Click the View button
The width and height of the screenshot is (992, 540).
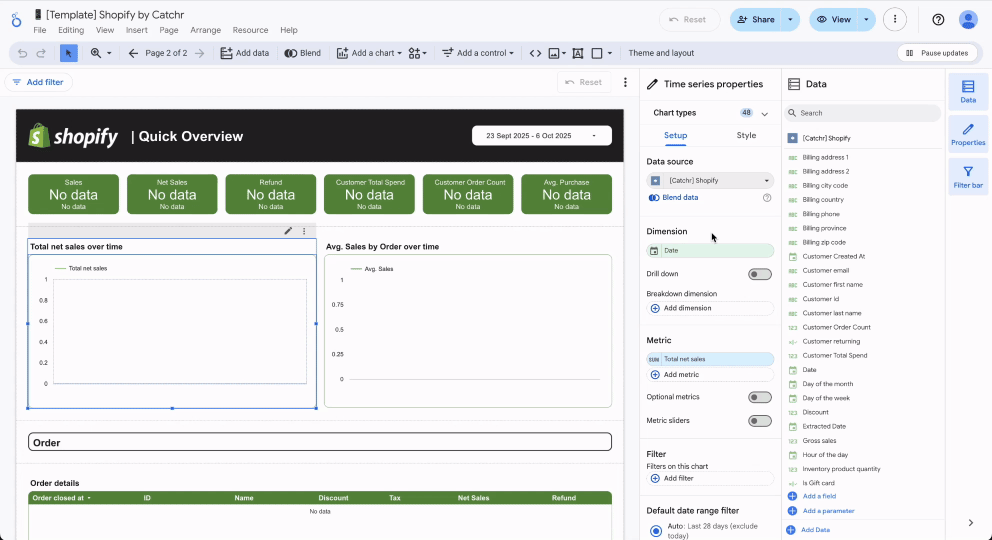[833, 20]
